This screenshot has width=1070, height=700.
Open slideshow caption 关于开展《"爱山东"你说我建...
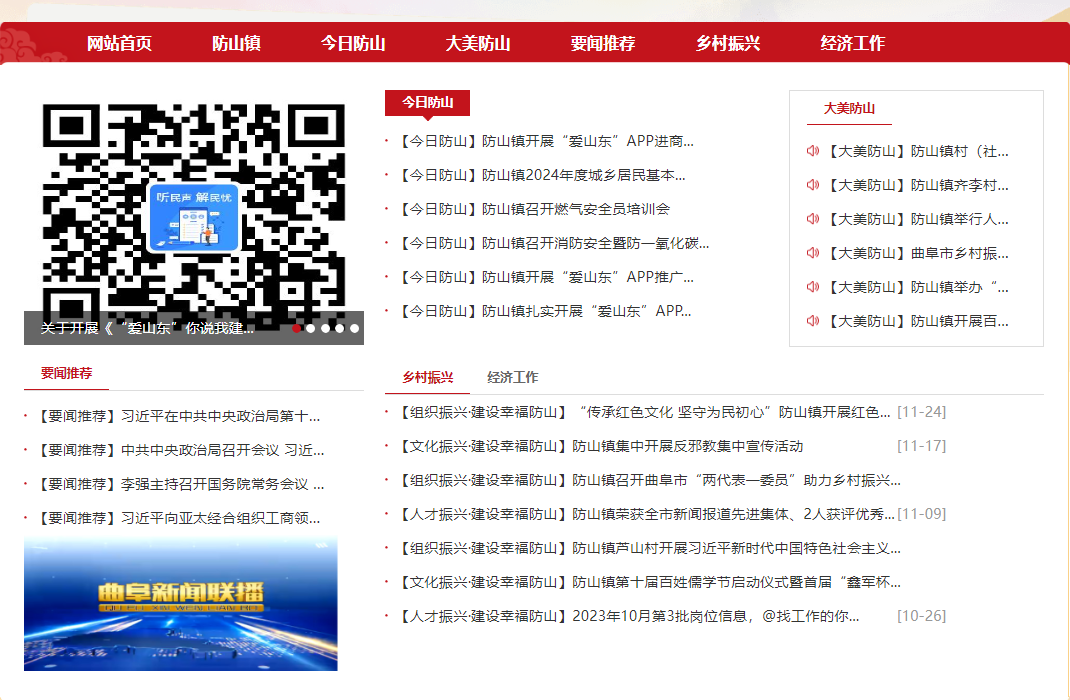[x=147, y=328]
